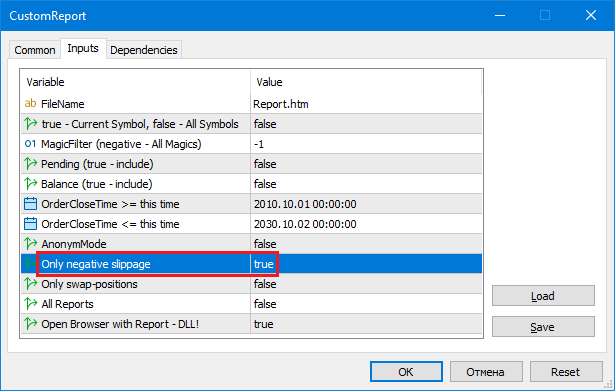Click the bool icon beside Pending row
This screenshot has height=391, width=615.
pos(30,164)
